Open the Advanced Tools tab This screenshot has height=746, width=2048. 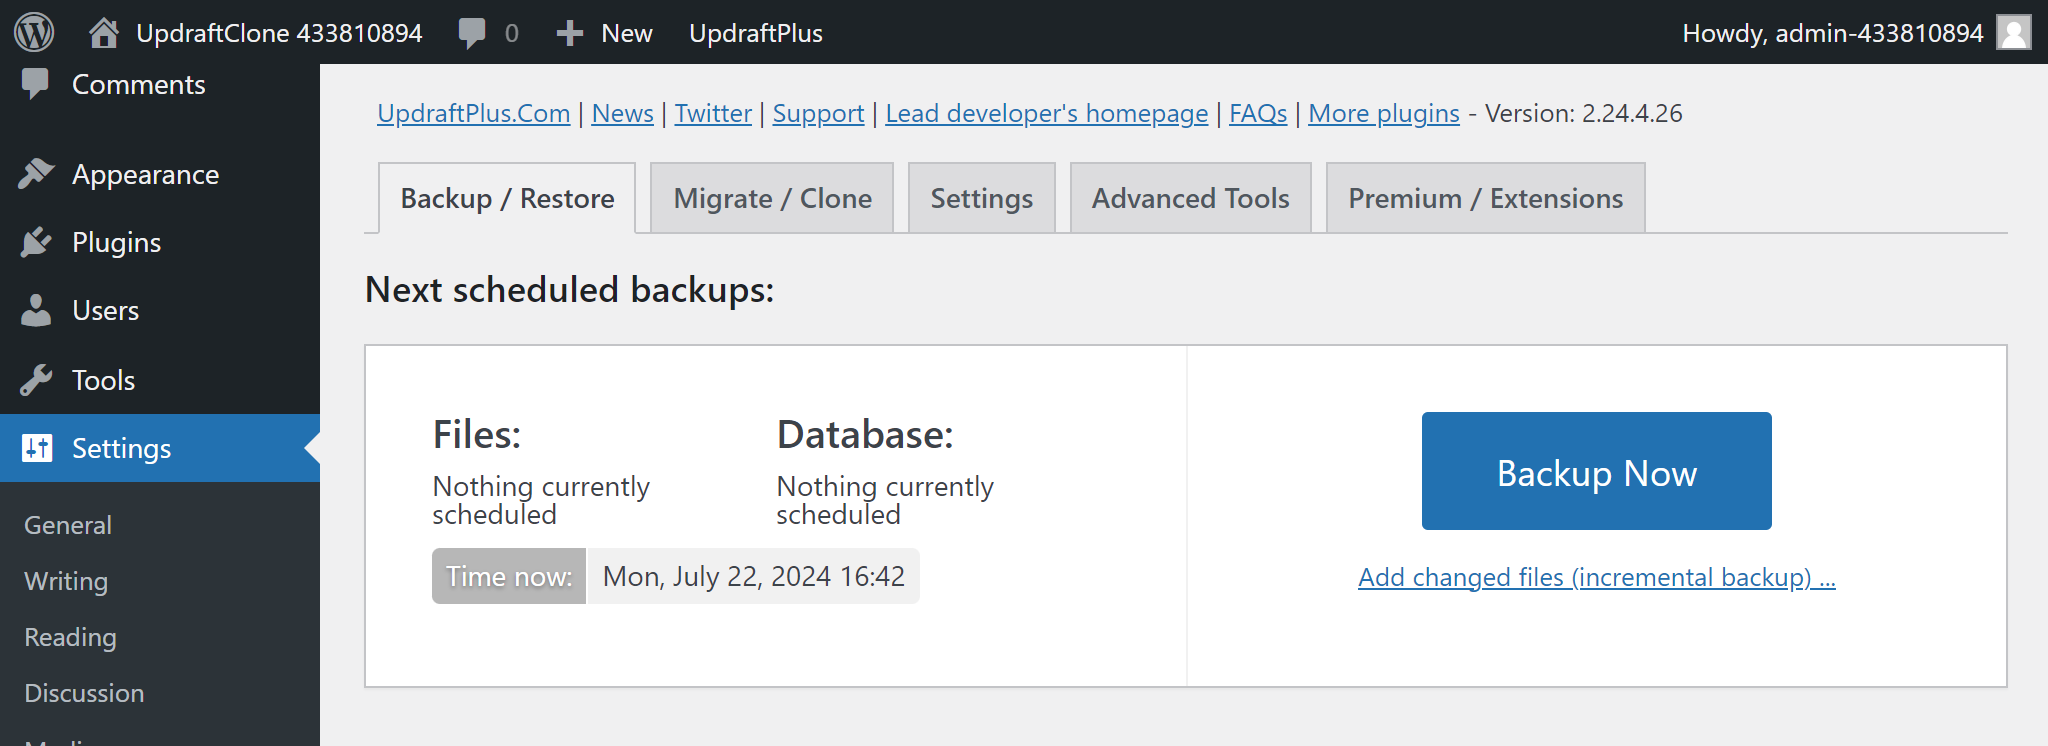pos(1190,198)
